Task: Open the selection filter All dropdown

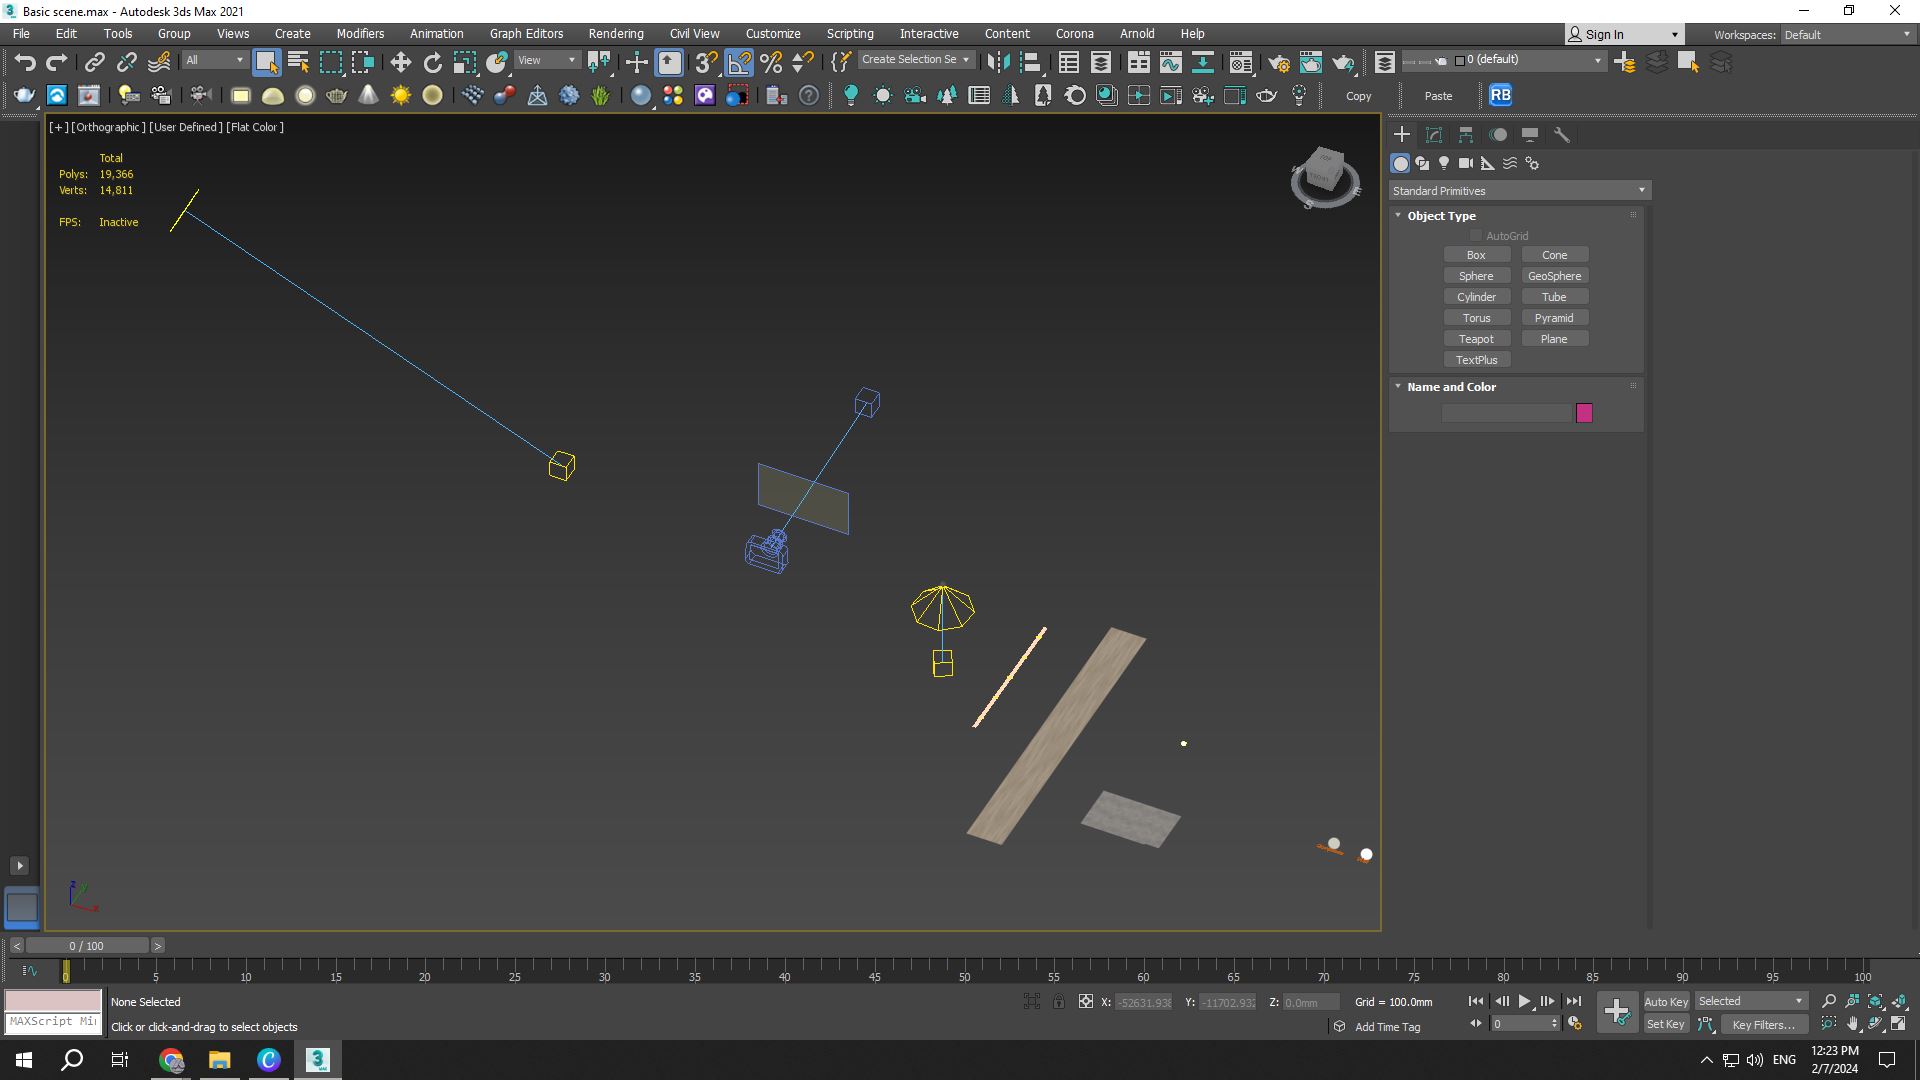Action: click(x=214, y=60)
